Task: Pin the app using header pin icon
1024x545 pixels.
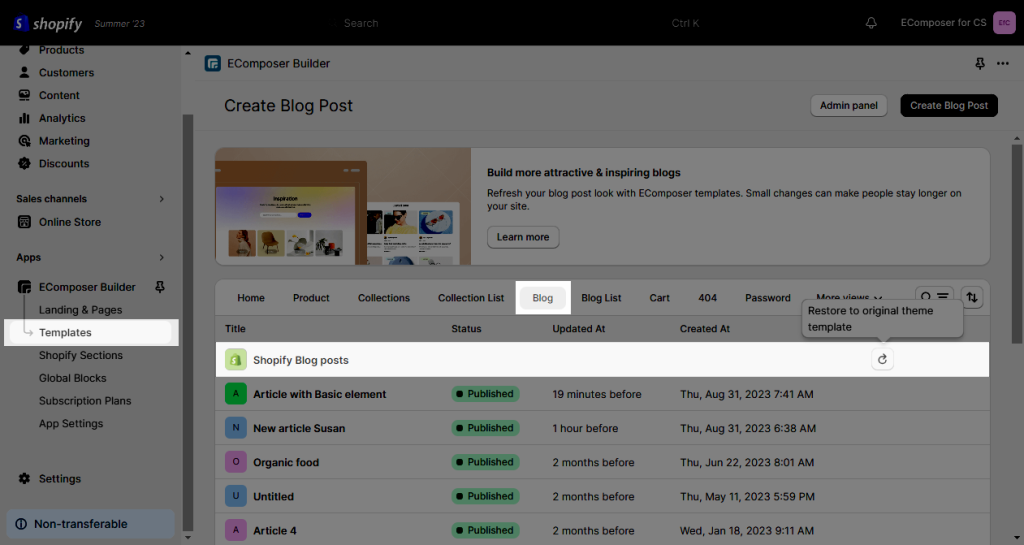Action: [980, 63]
